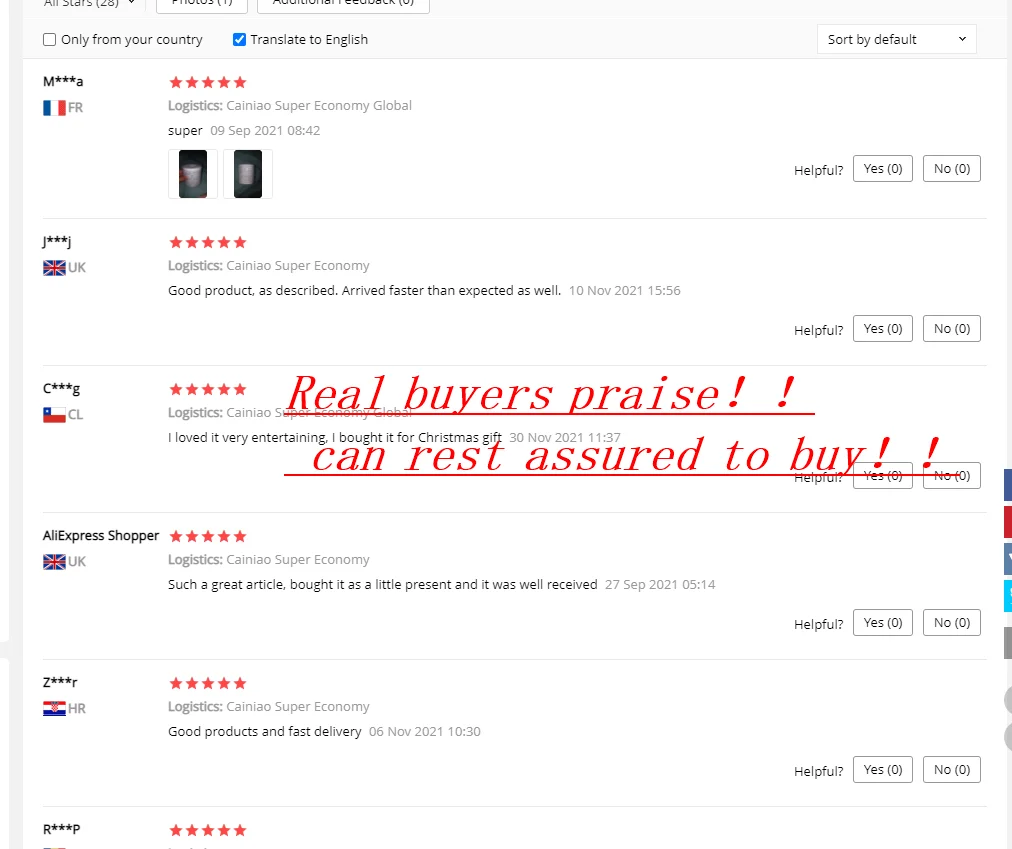Click the five-star rating of M***a's review
The image size is (1012, 849).
208,82
